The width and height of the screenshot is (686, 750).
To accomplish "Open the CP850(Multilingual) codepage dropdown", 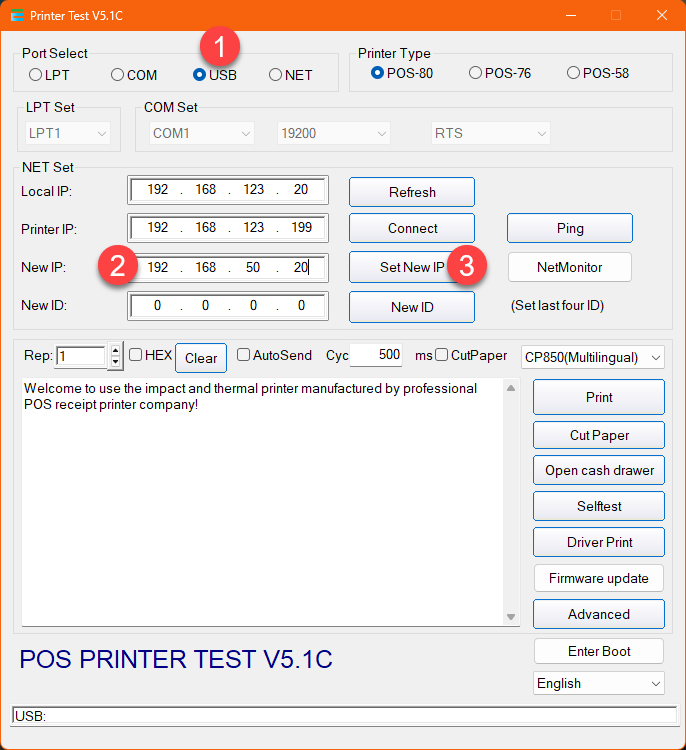I will coord(593,357).
